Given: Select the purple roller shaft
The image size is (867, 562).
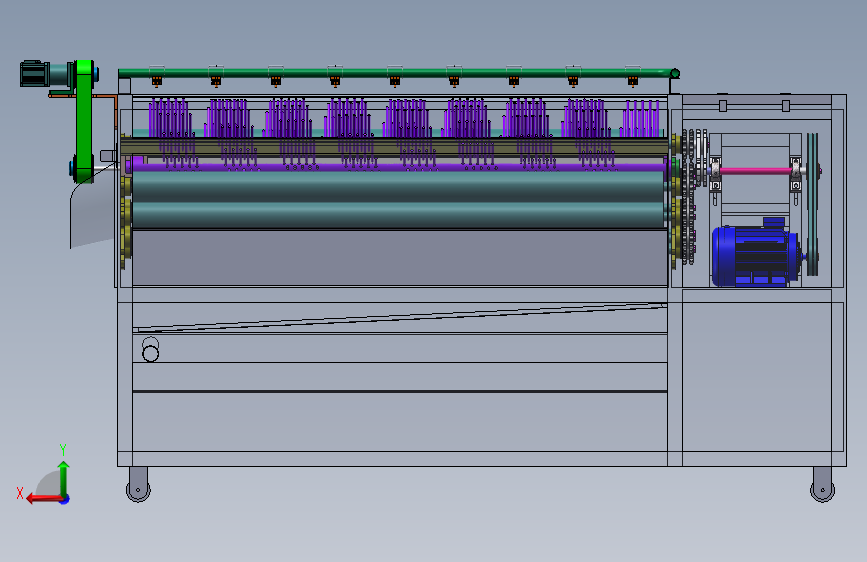Looking at the screenshot, I should click(x=397, y=166).
